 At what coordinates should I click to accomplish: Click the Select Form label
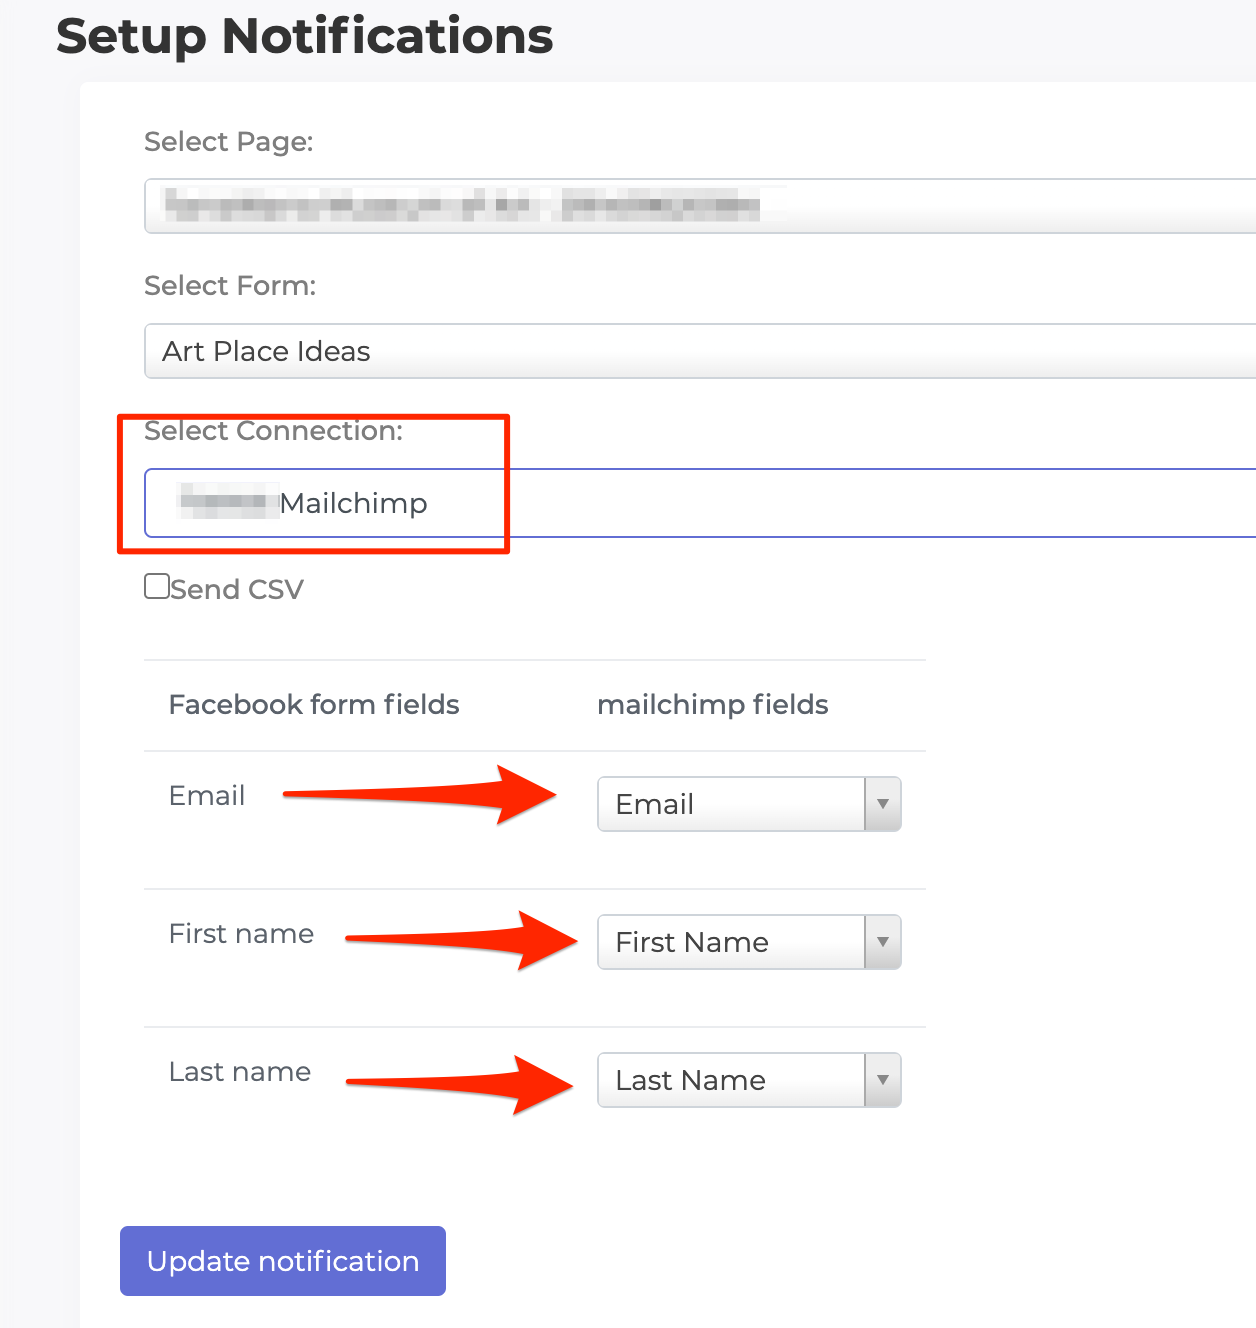click(x=230, y=285)
